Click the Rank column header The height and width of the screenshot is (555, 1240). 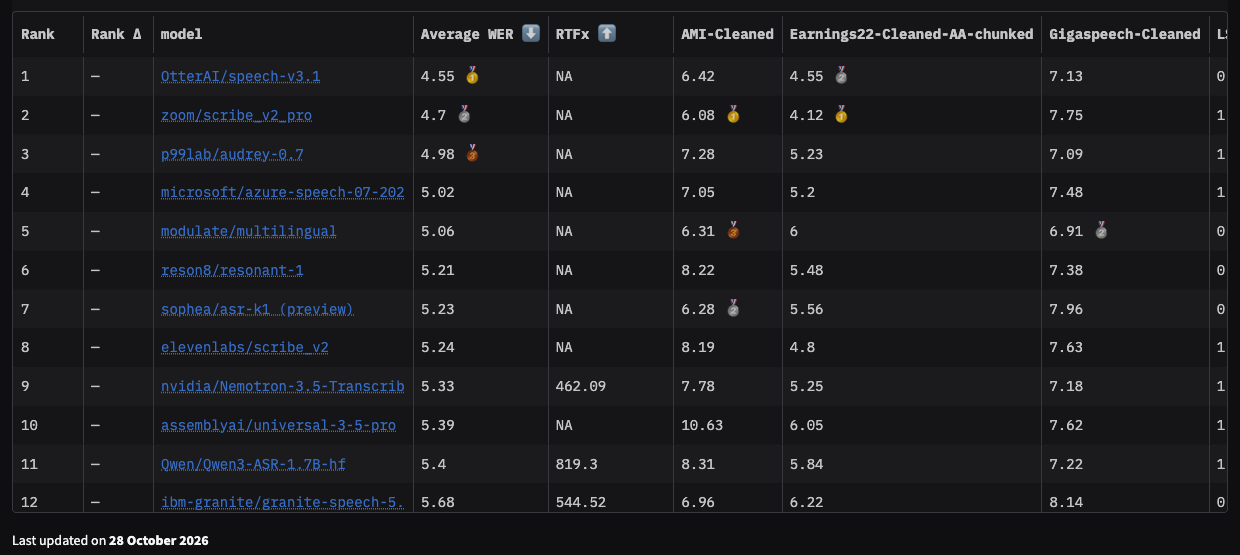[x=48, y=34]
